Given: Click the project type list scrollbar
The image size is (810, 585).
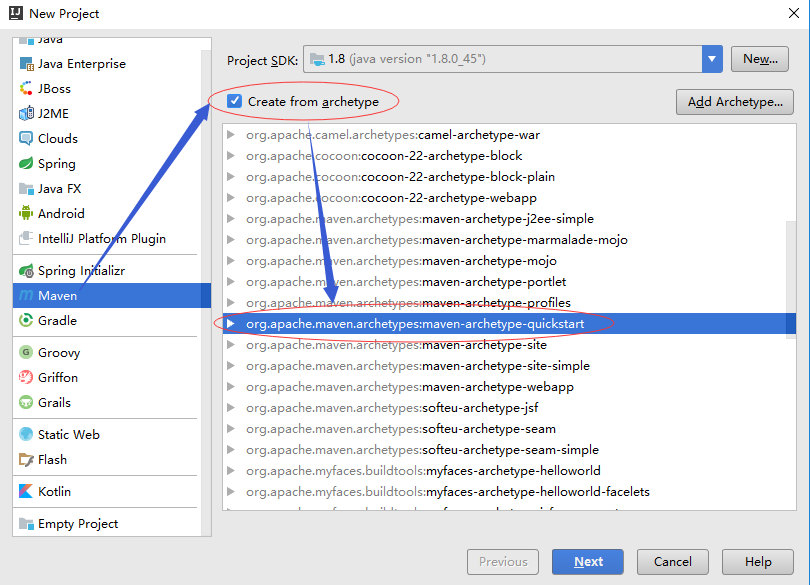Looking at the screenshot, I should point(206,292).
